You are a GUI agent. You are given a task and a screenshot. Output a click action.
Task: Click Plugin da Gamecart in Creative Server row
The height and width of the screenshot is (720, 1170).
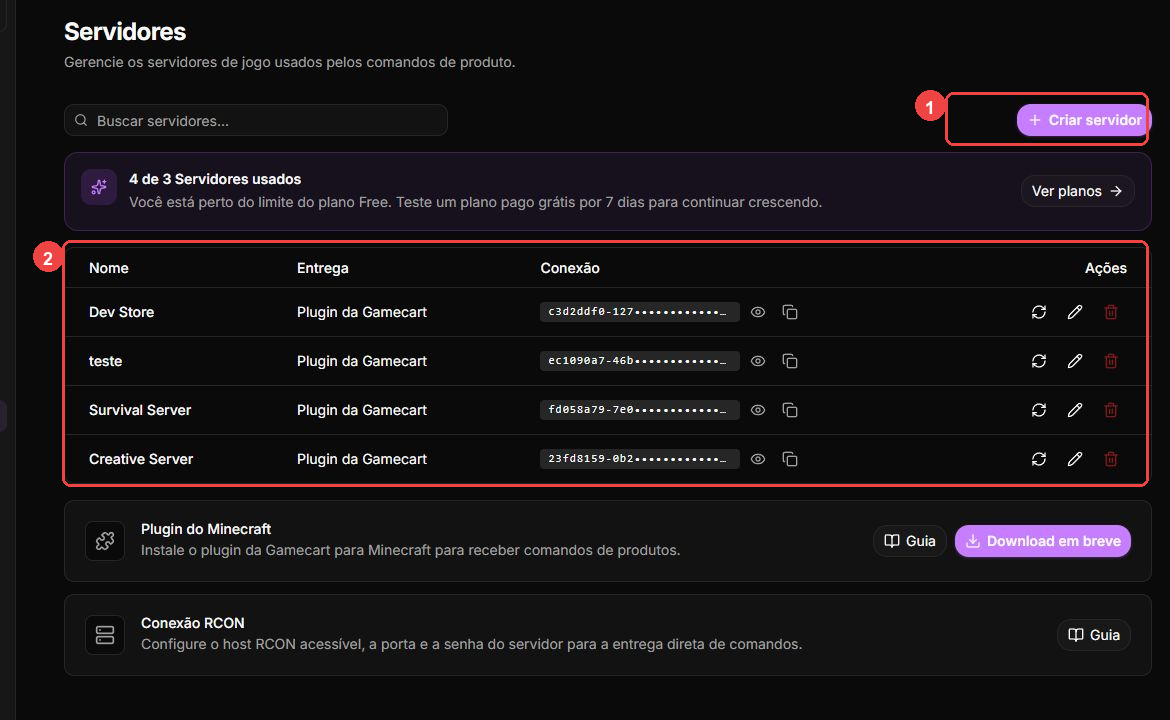point(362,460)
